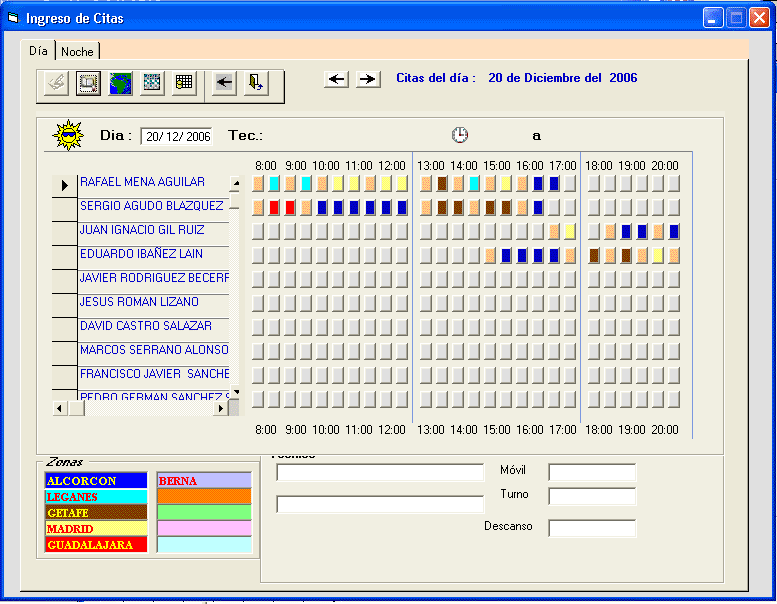The height and width of the screenshot is (604, 777).
Task: Click the sun with sunglasses icon
Action: (69, 135)
